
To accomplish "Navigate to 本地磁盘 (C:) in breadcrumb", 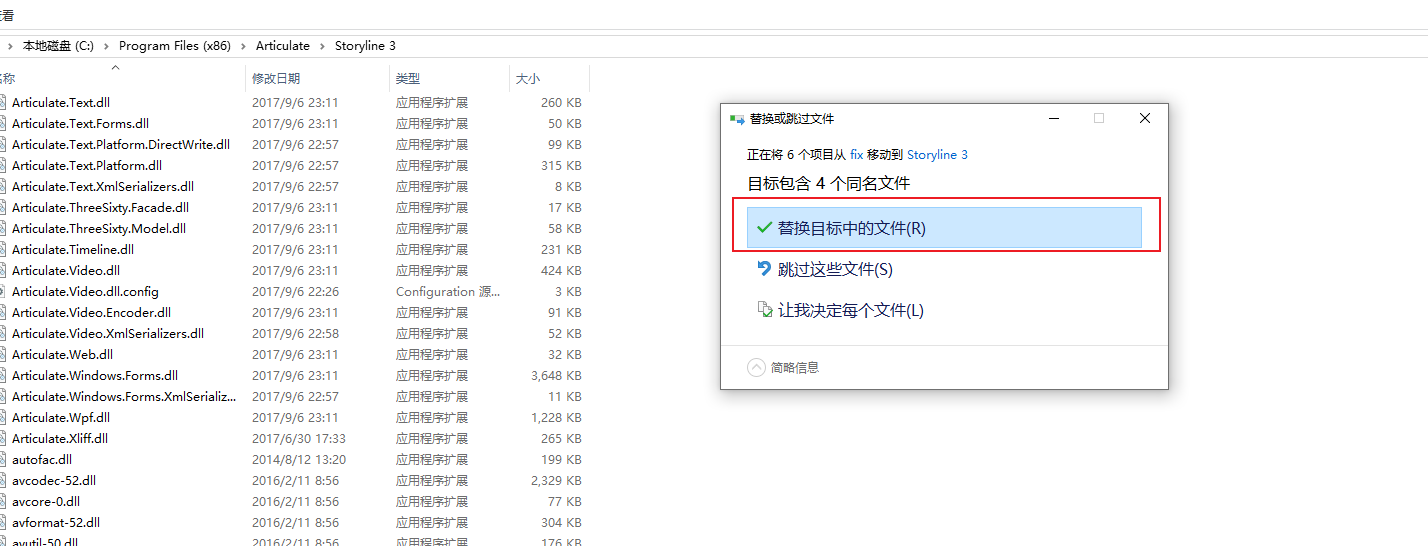I will pos(58,46).
